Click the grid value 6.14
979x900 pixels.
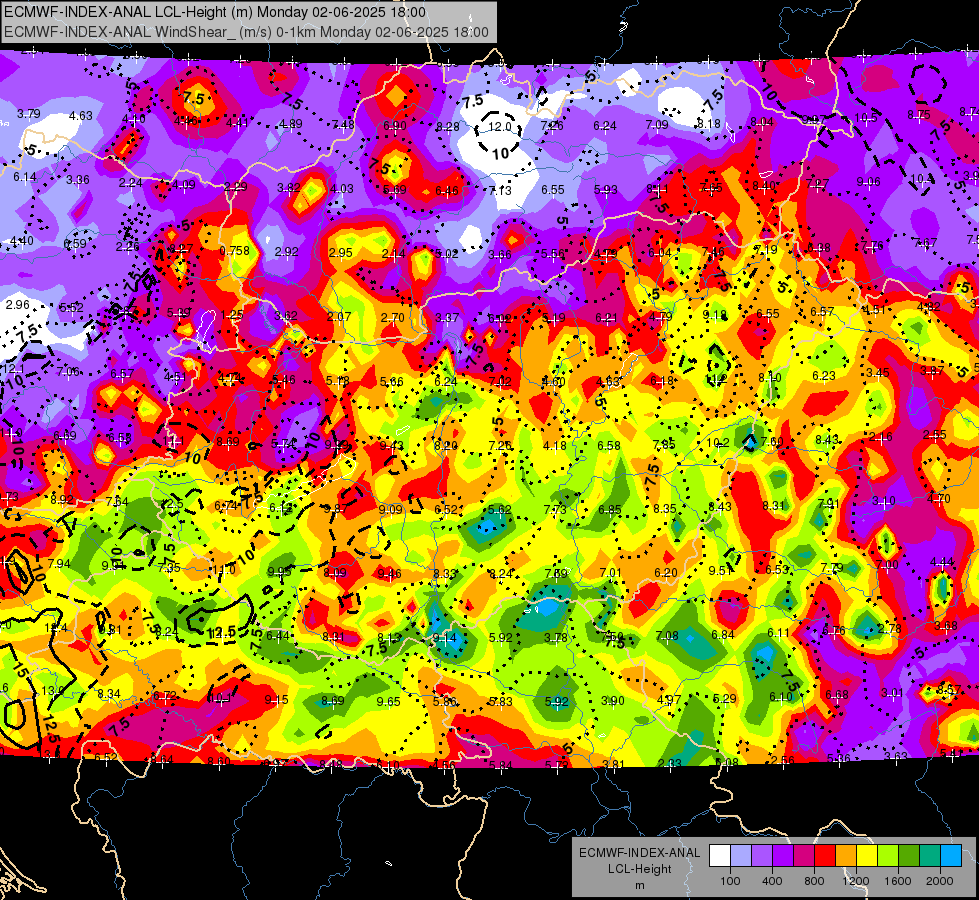pos(25,177)
